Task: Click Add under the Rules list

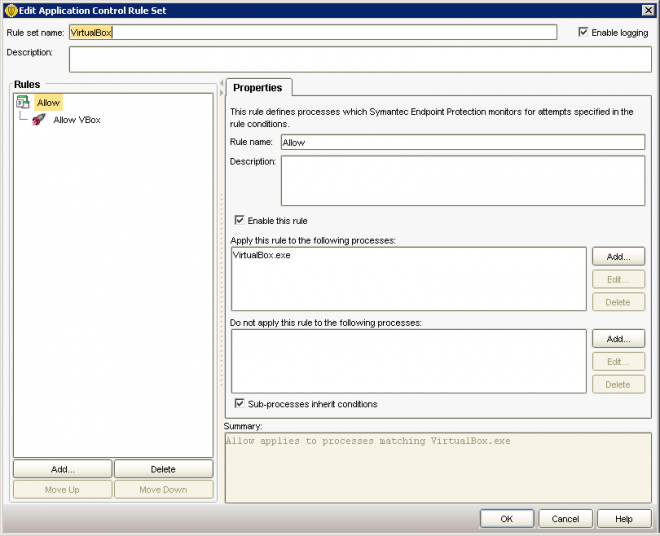Action: [63, 469]
